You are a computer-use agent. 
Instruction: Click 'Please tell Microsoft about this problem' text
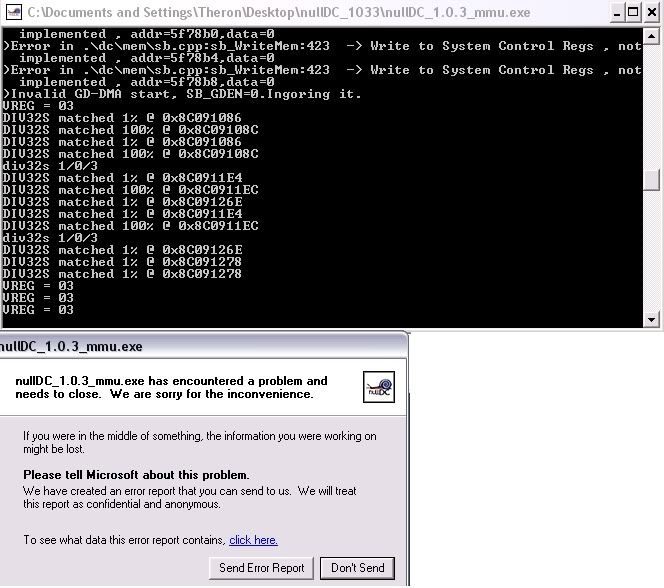pos(136,475)
